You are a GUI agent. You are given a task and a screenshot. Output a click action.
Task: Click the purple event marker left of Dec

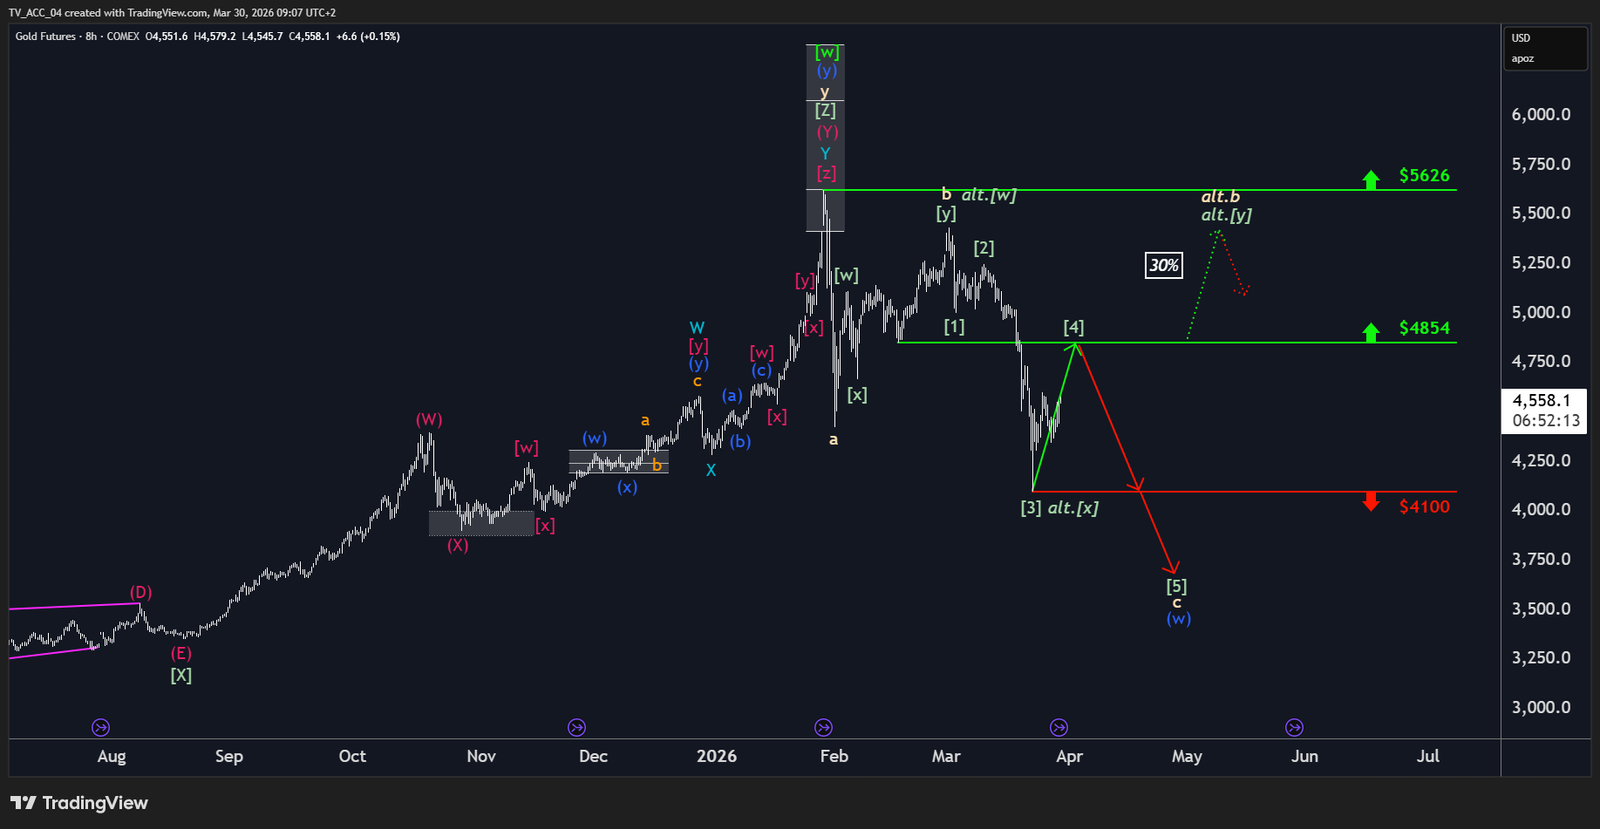coord(576,727)
